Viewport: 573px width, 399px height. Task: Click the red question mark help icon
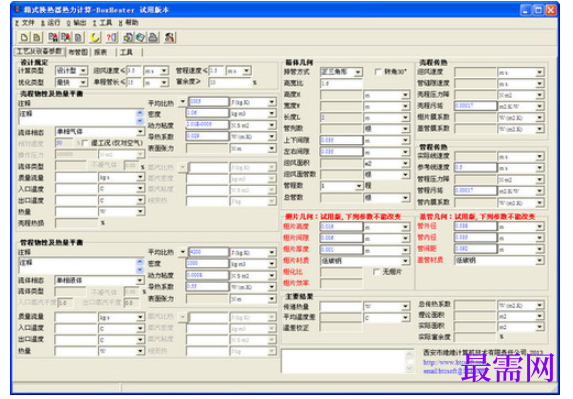click(111, 37)
